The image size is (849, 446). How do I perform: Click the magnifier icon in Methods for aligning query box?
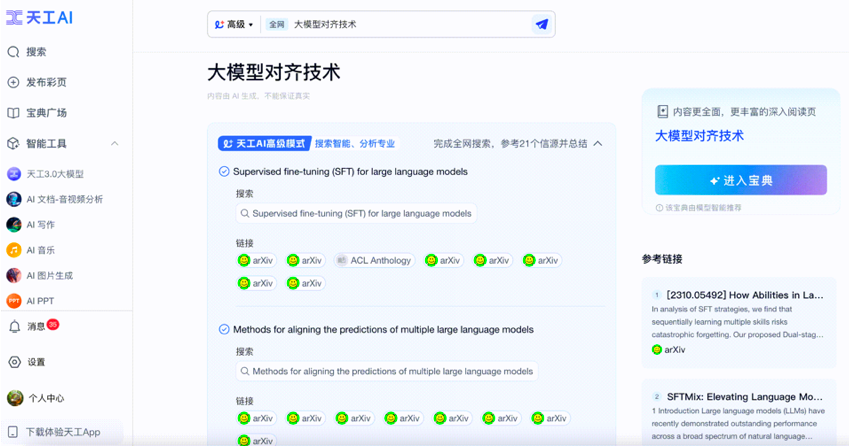[x=245, y=371]
